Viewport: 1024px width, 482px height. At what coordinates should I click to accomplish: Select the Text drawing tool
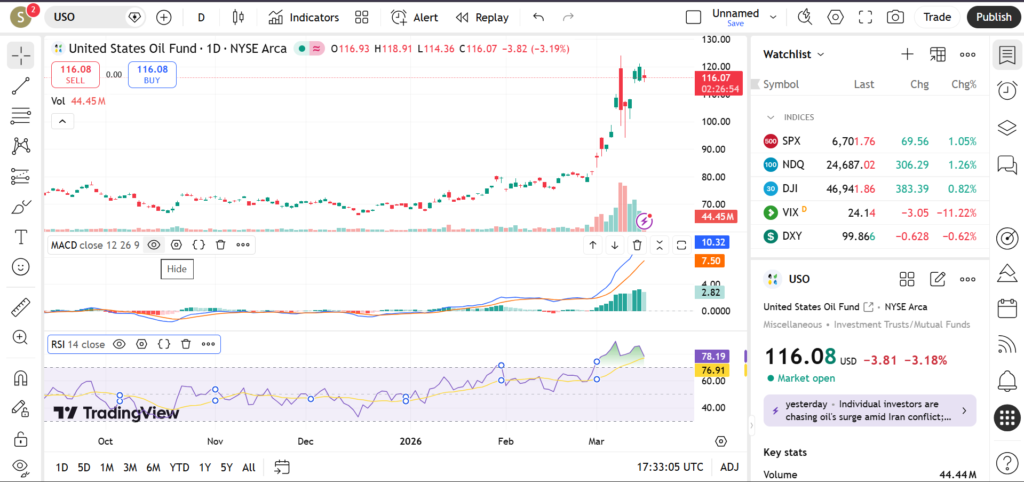tap(20, 237)
